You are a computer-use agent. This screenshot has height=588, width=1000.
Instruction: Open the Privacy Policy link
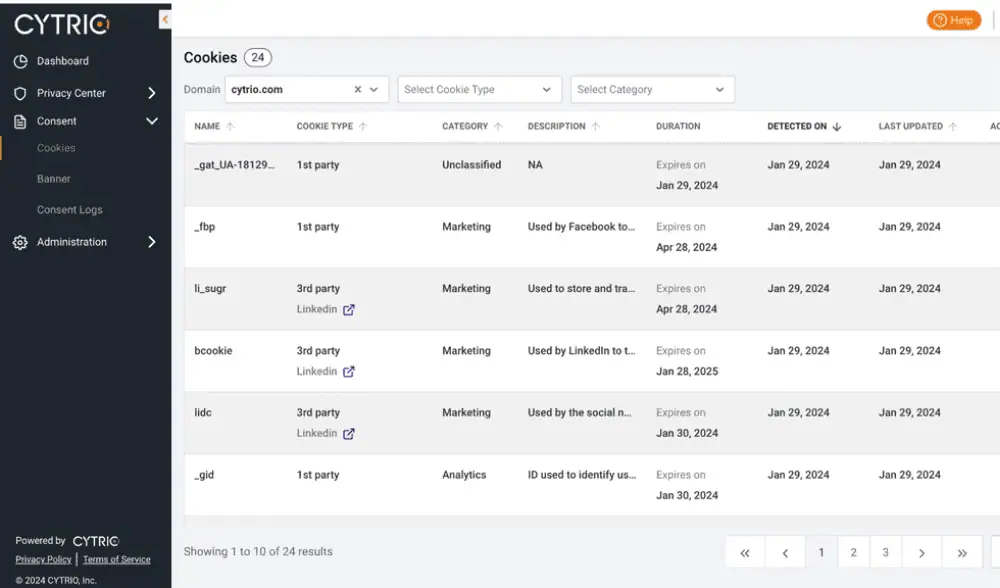(43, 560)
